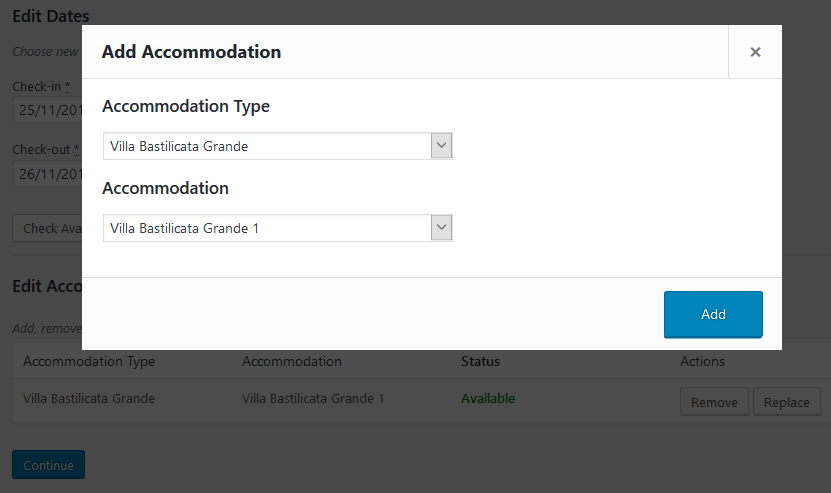This screenshot has height=493, width=831.
Task: Click the Accommodation column header in table
Action: click(x=291, y=361)
